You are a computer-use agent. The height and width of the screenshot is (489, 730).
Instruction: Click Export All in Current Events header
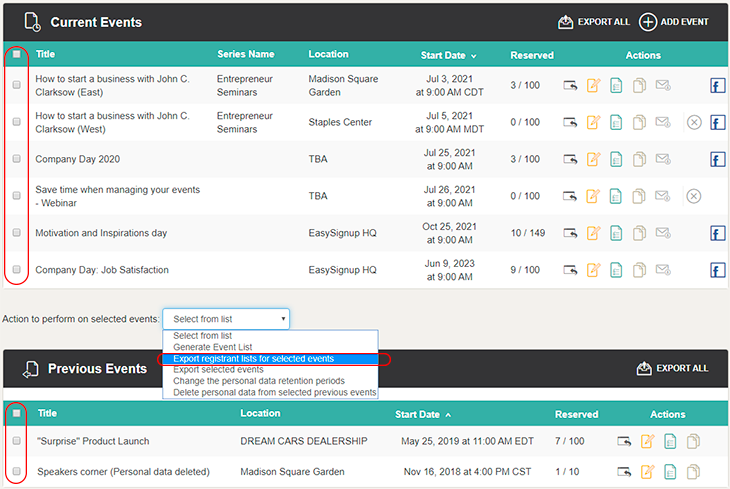click(594, 22)
